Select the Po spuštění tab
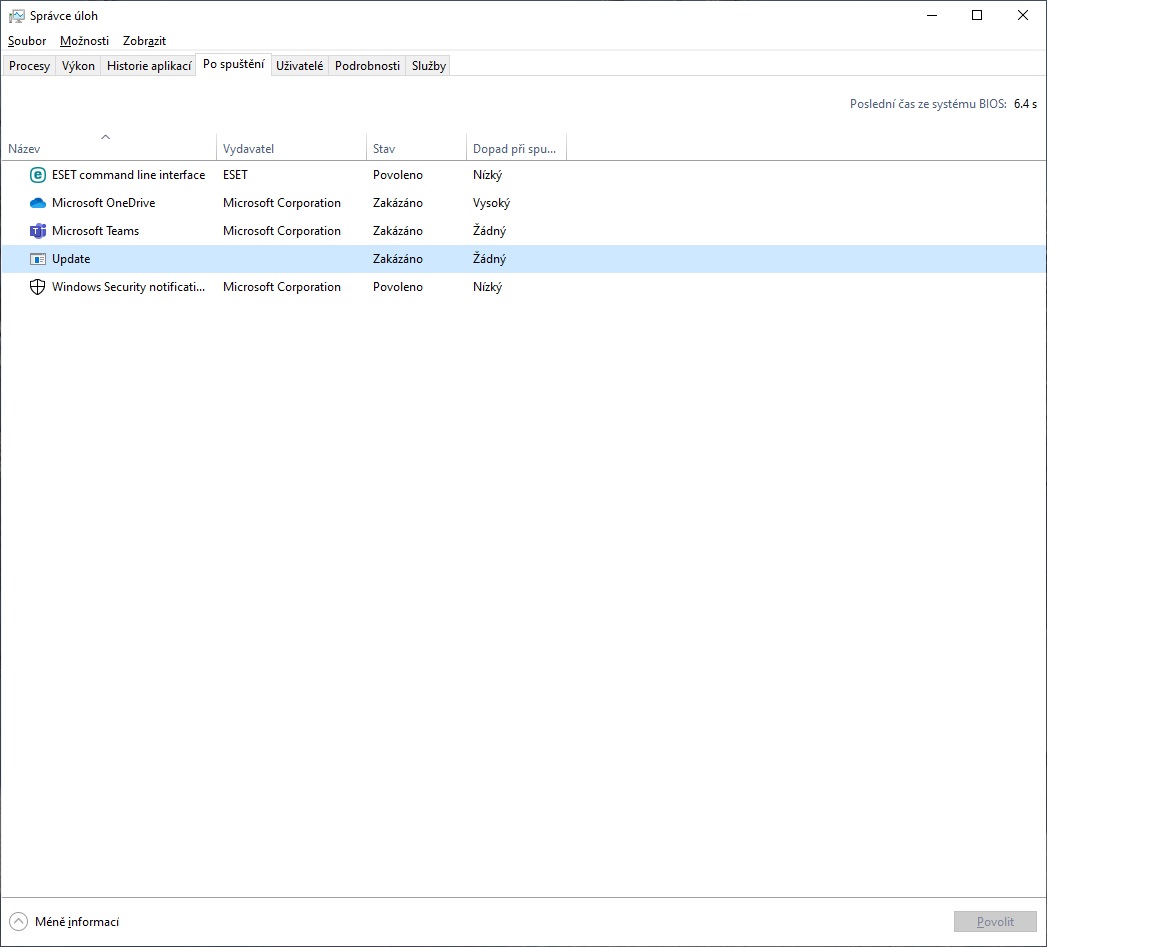 [234, 64]
